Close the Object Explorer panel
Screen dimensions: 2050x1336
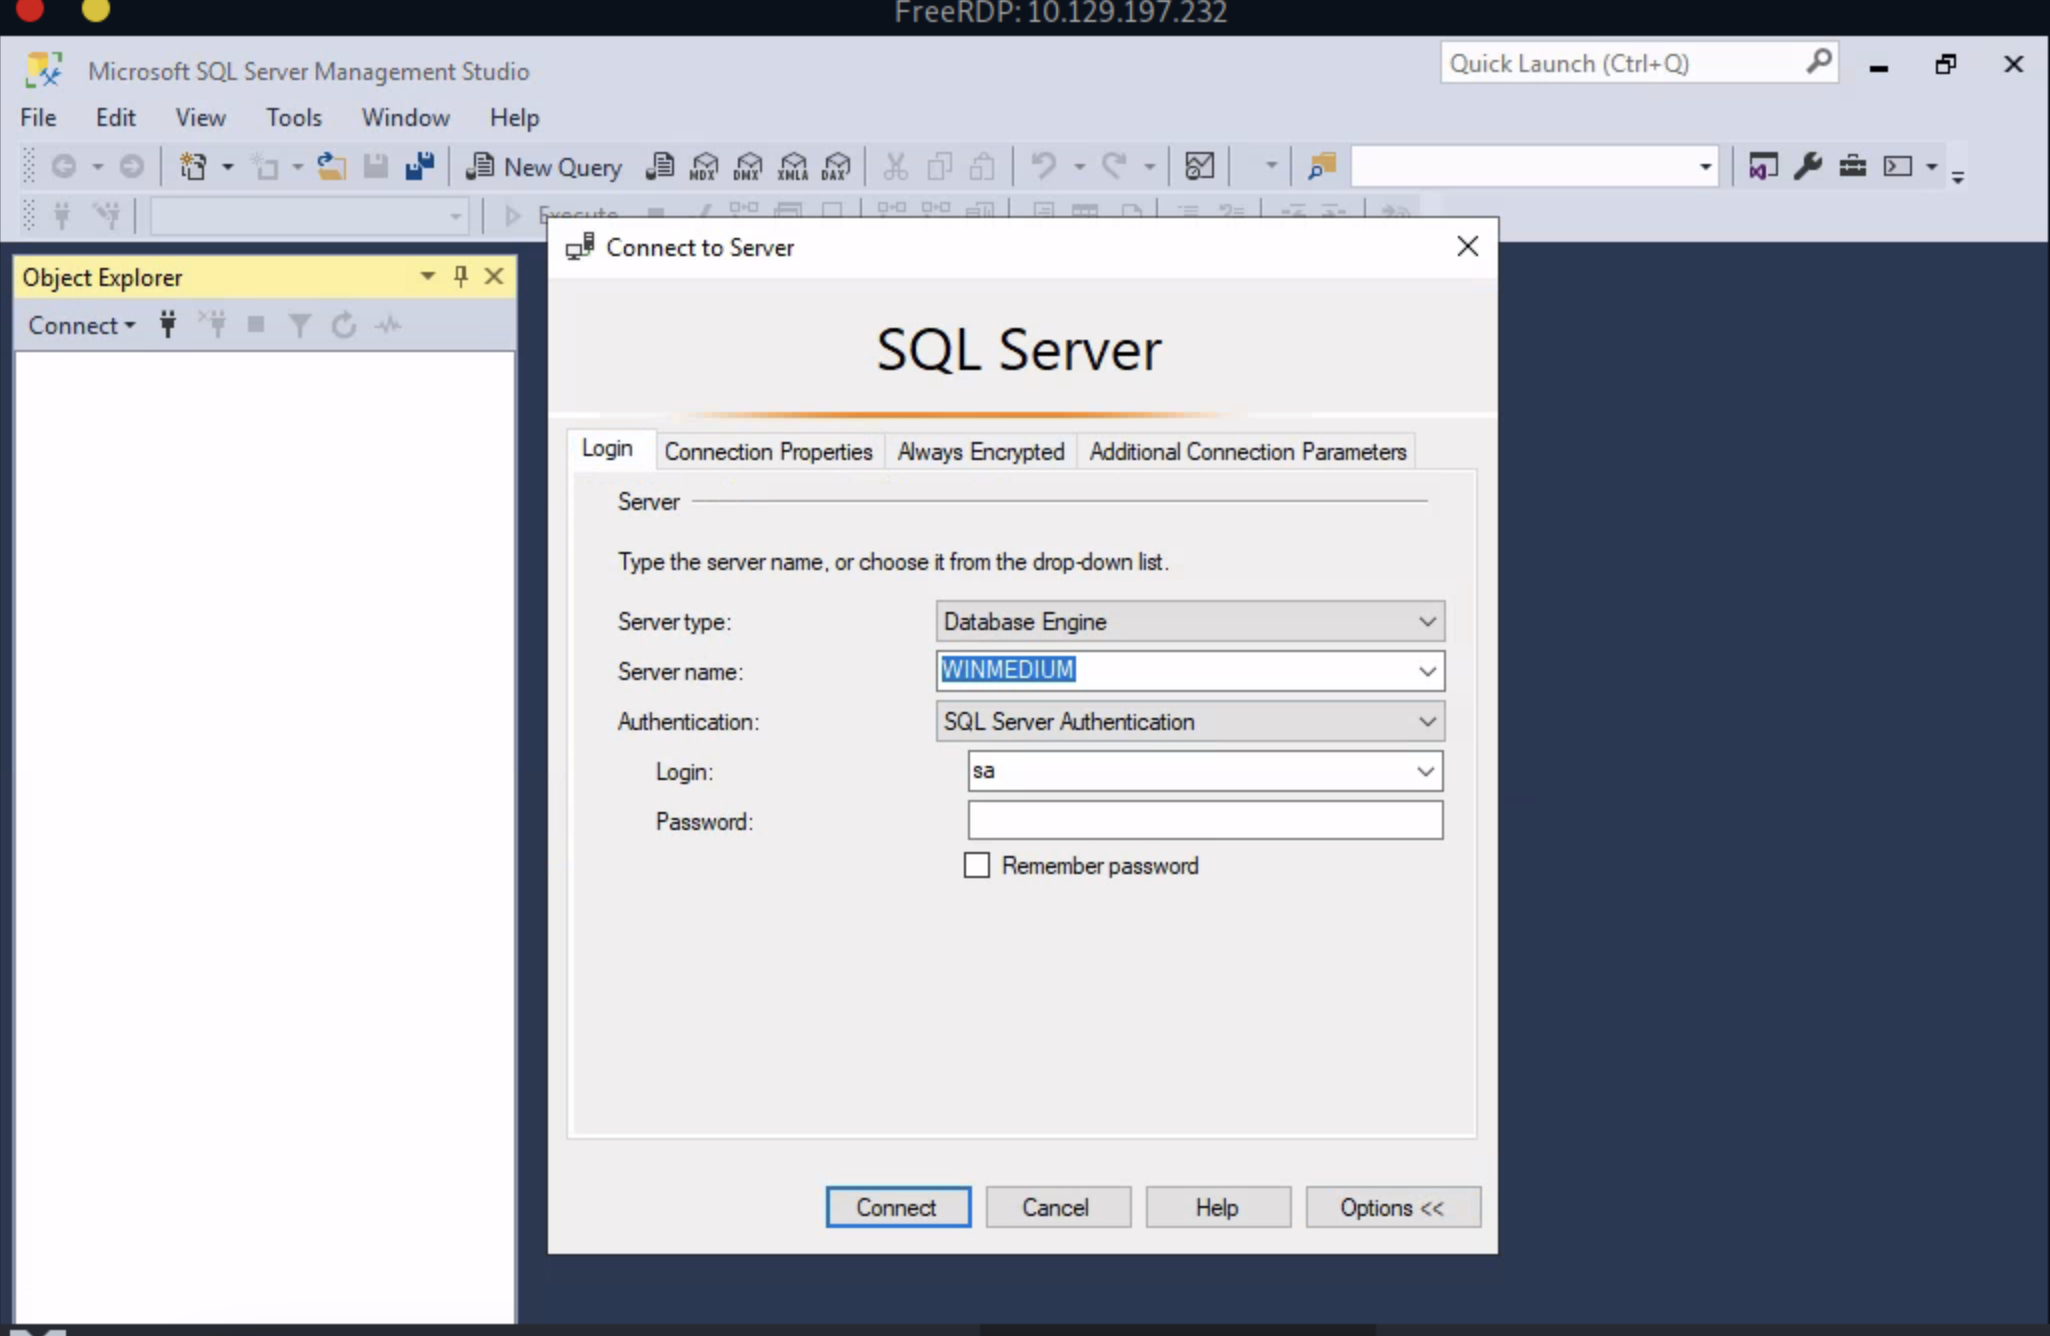[x=494, y=276]
